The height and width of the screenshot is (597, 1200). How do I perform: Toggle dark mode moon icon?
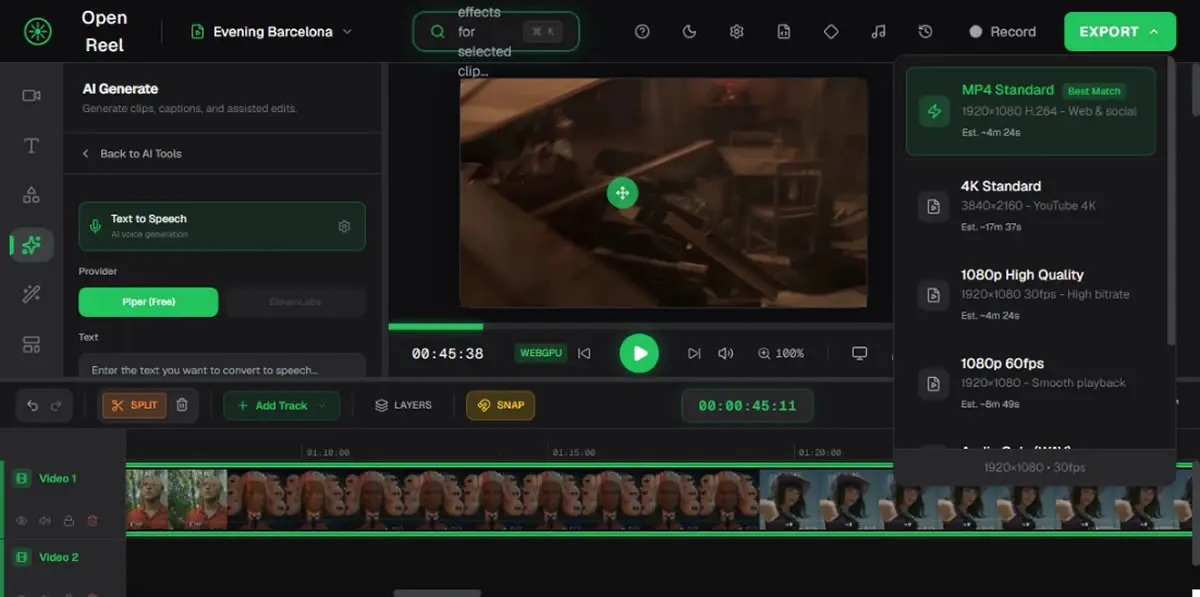pyautogui.click(x=689, y=32)
